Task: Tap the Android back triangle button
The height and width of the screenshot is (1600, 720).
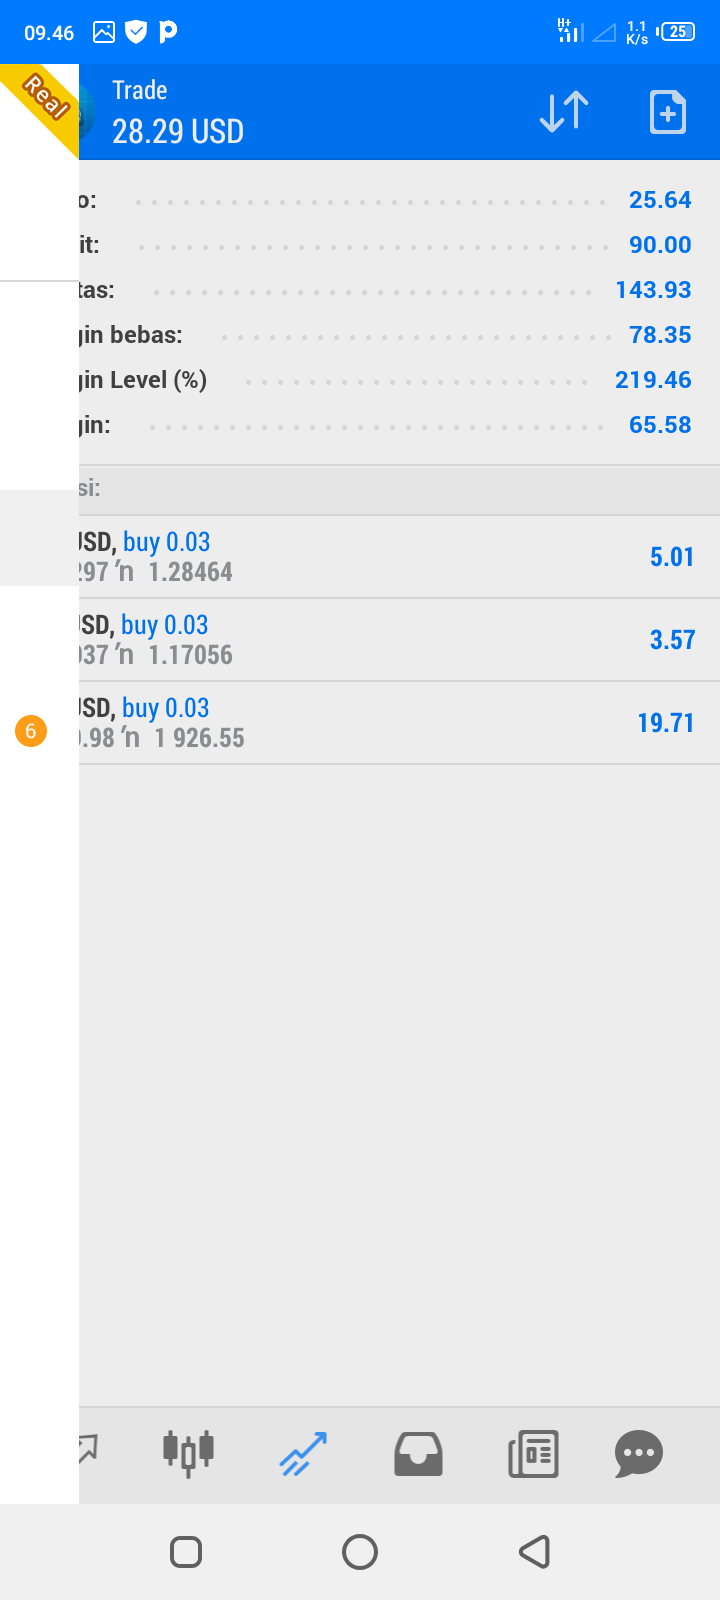Action: pyautogui.click(x=534, y=1552)
